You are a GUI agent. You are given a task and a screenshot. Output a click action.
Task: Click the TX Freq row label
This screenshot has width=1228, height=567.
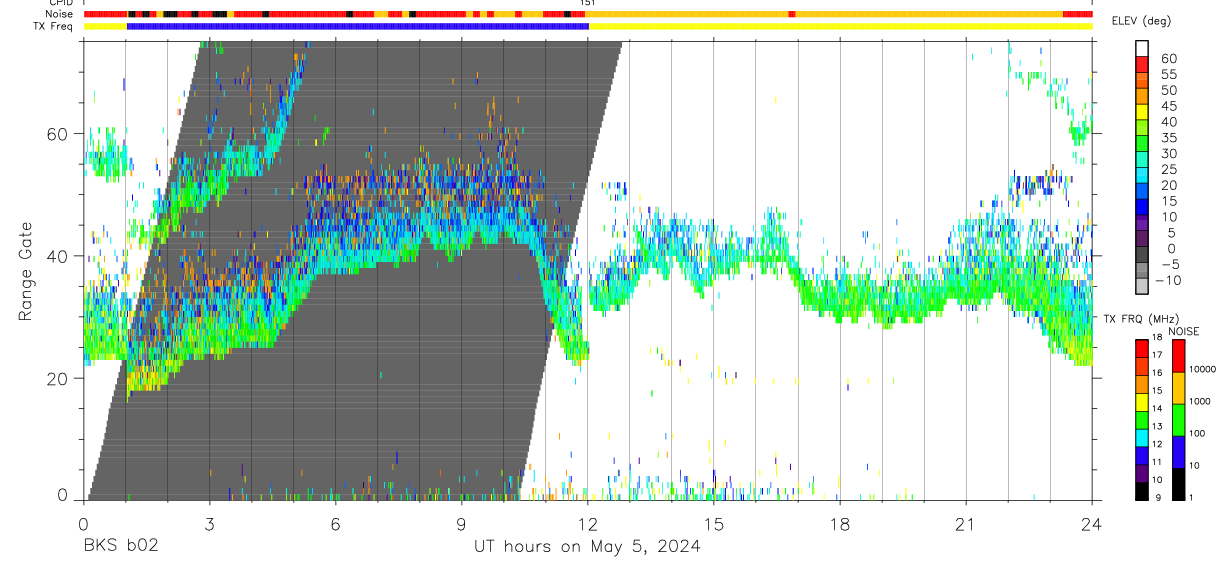click(53, 26)
